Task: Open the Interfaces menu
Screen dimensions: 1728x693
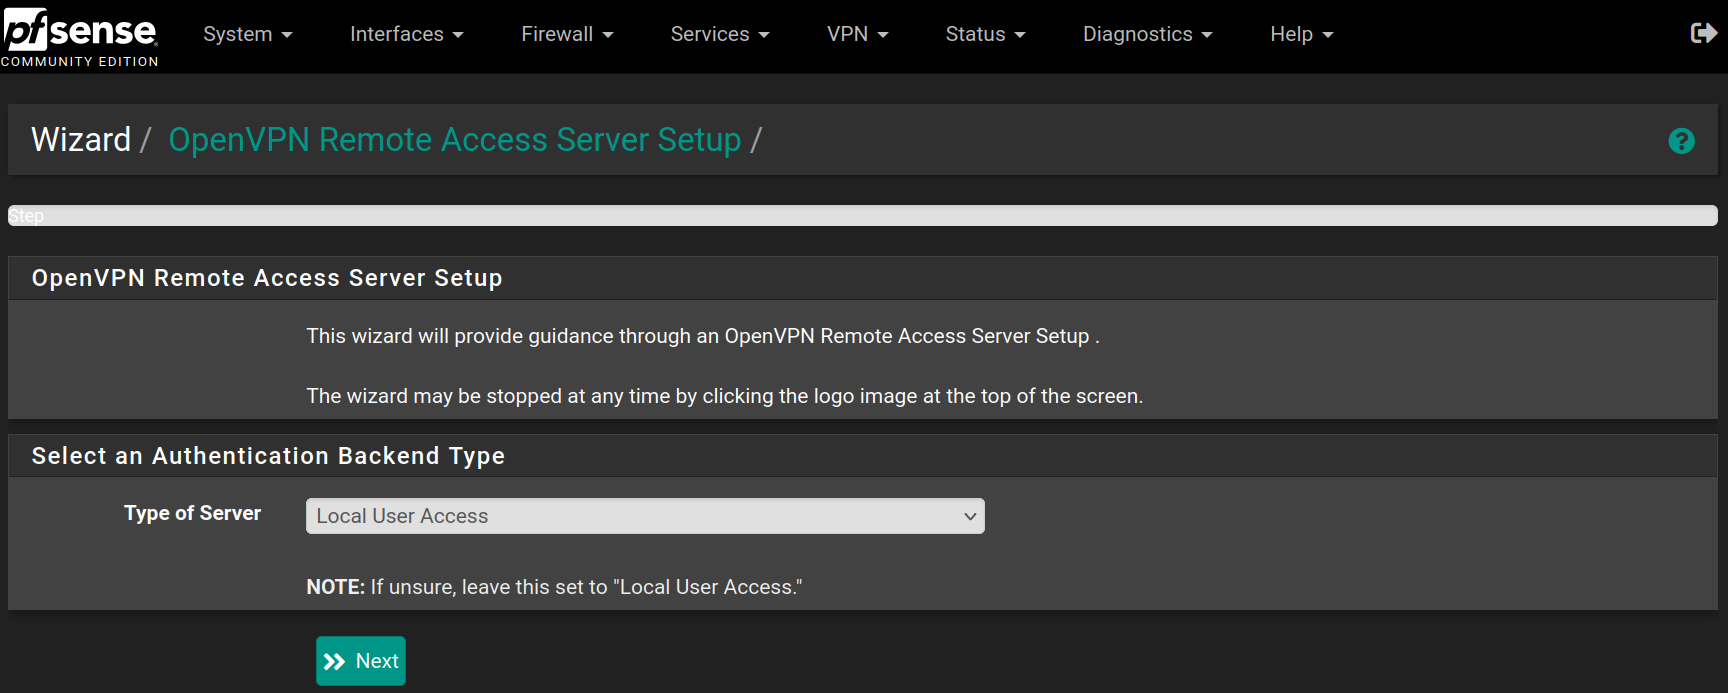Action: click(x=407, y=34)
